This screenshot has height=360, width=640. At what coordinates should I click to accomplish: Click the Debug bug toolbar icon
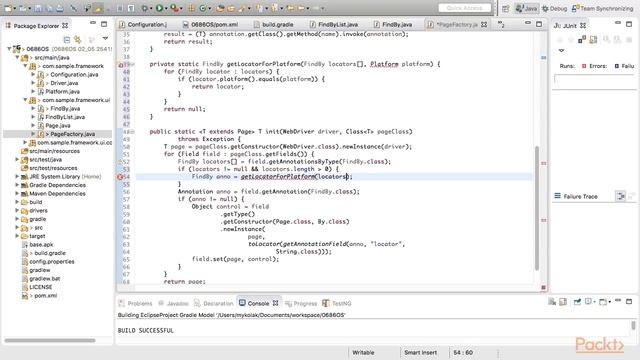tap(144, 8)
